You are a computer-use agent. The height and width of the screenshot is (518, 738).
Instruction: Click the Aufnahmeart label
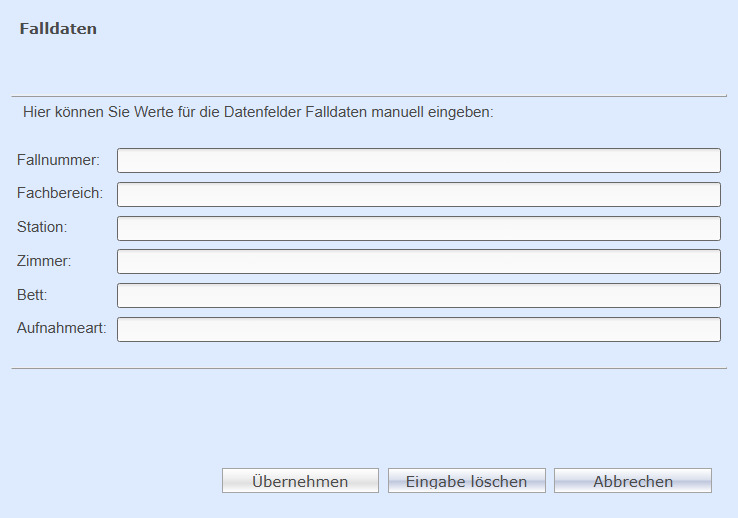pos(62,328)
